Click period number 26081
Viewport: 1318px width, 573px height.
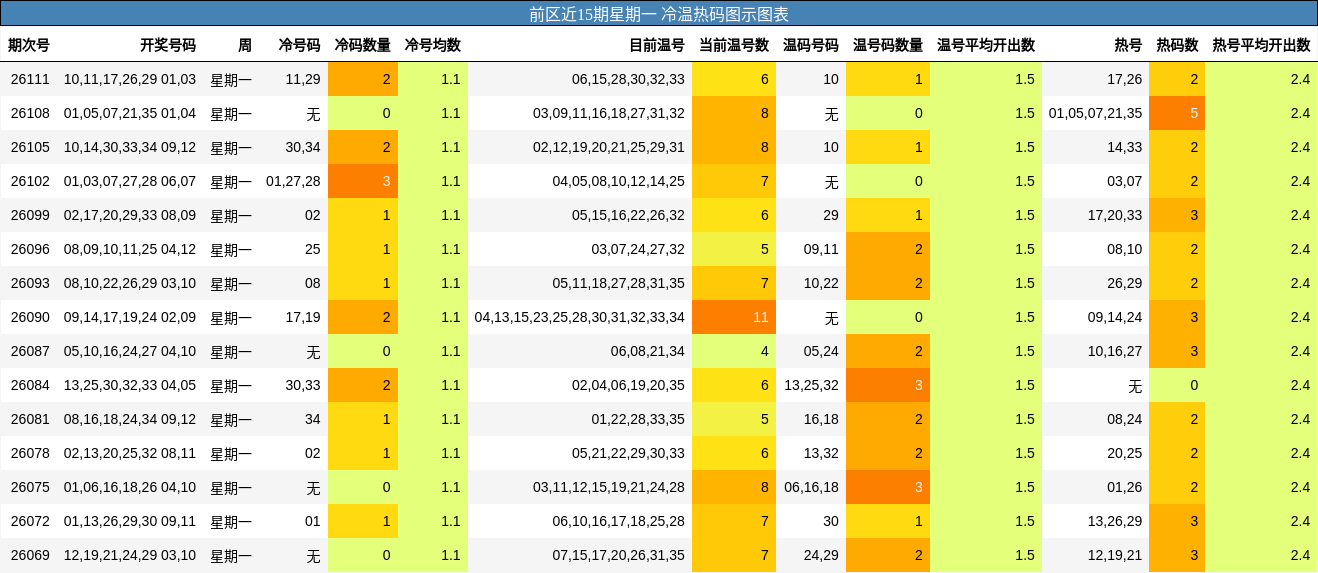[30, 419]
